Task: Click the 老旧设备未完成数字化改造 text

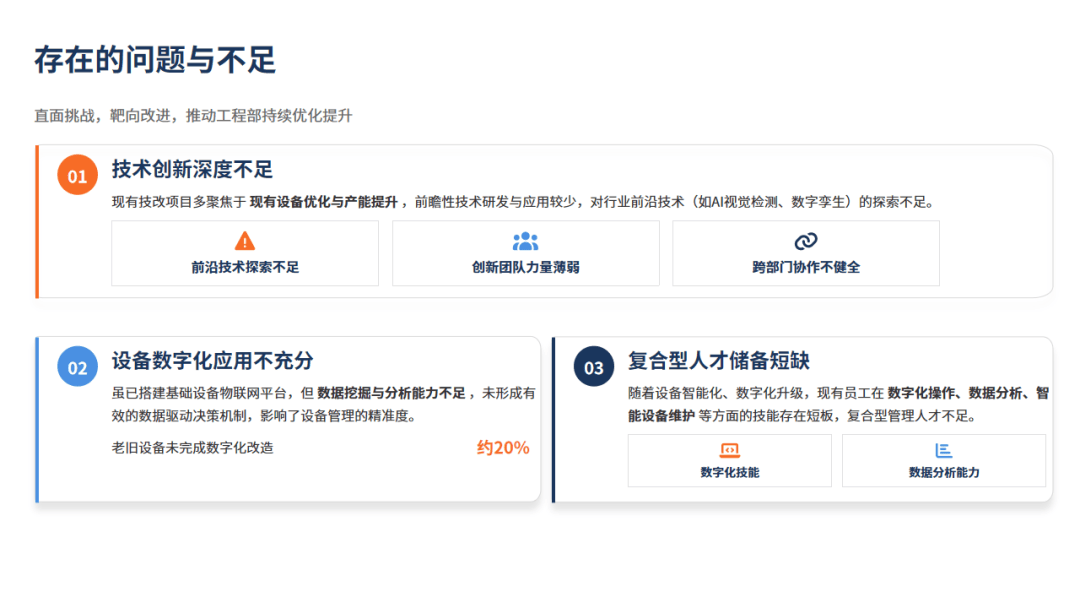Action: pyautogui.click(x=192, y=448)
